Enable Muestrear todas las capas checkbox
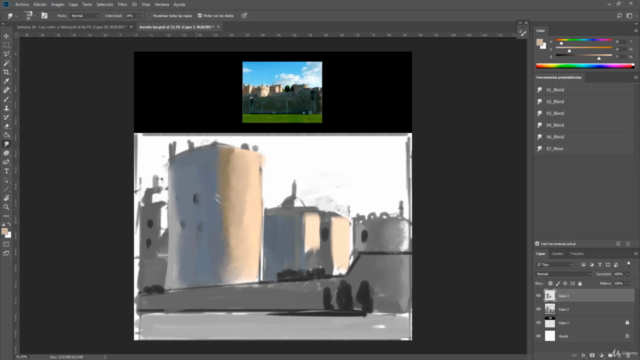Screen dimensions: 640x360 click(x=149, y=16)
